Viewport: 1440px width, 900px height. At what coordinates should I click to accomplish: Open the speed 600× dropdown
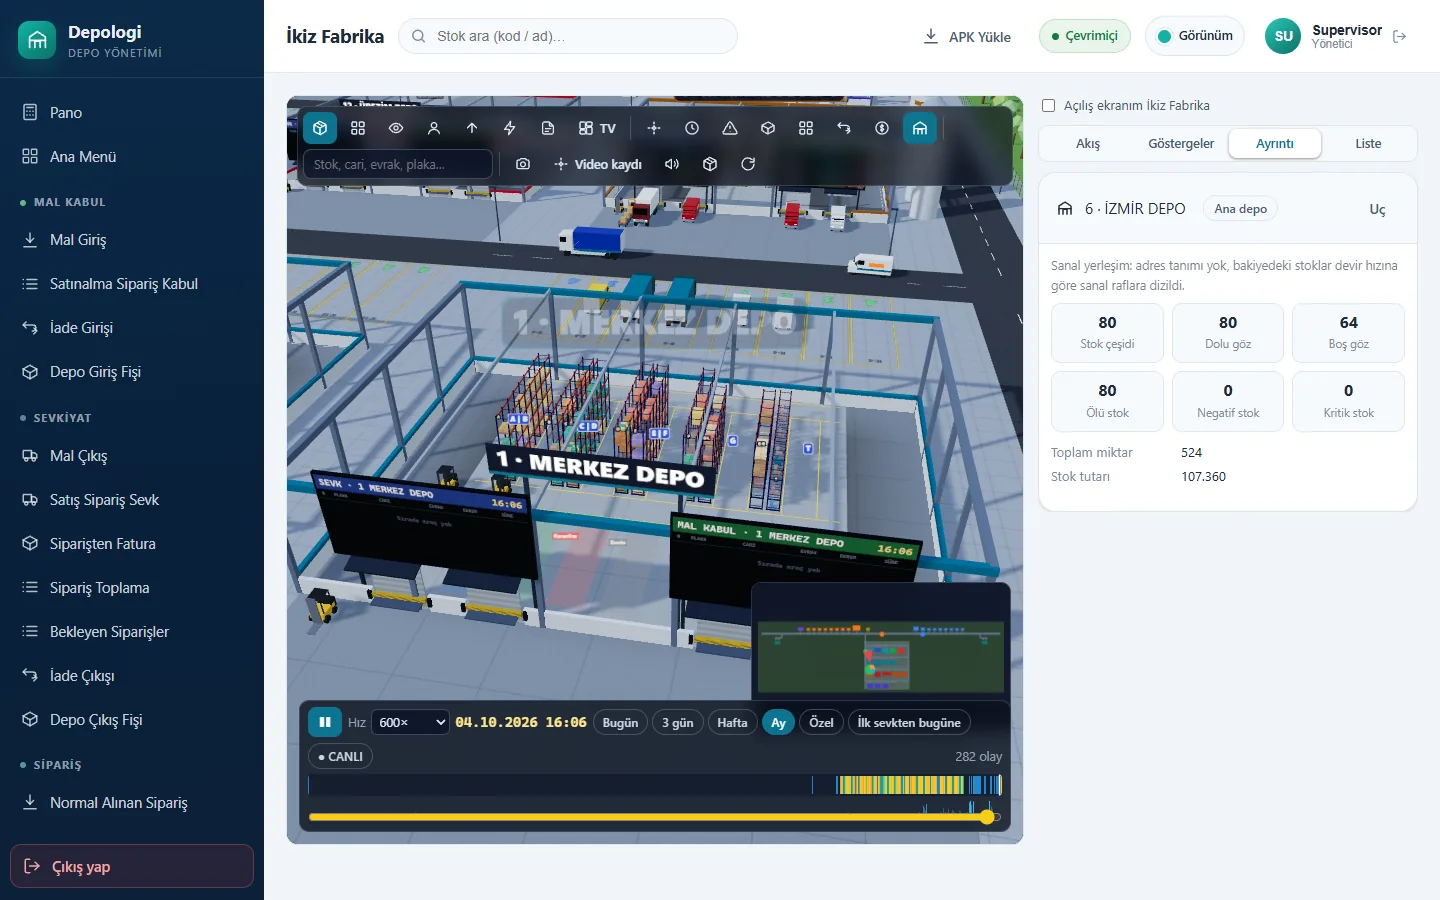[411, 722]
